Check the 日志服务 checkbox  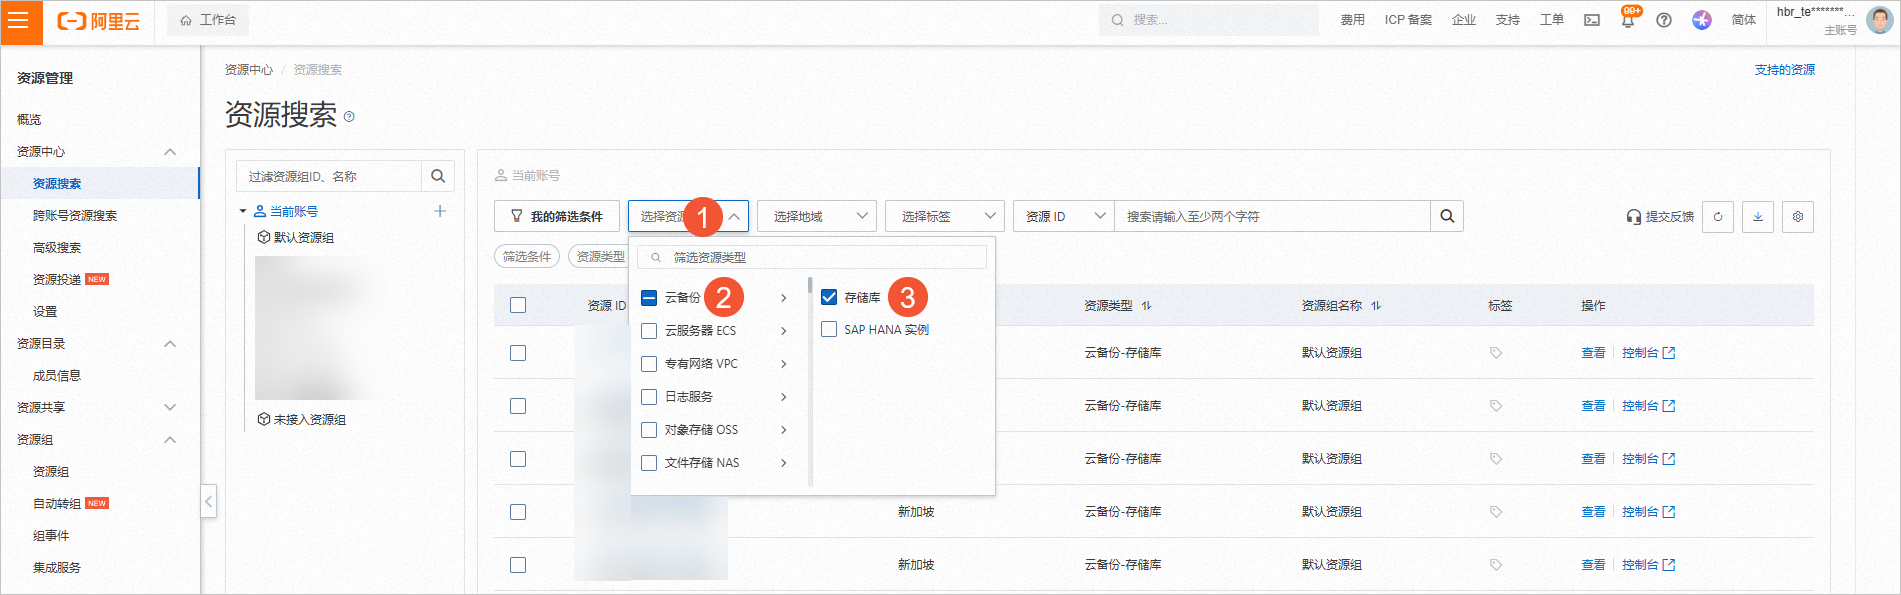[649, 397]
